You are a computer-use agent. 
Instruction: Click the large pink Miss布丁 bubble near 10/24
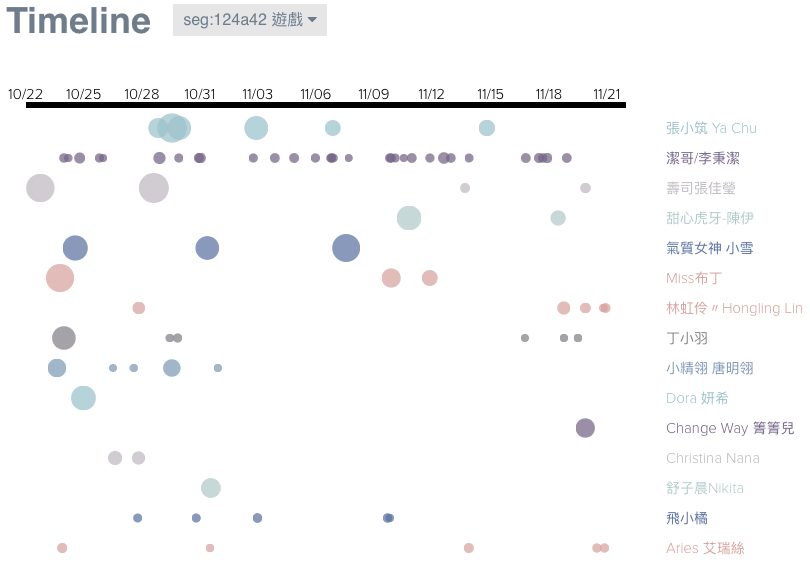60,278
